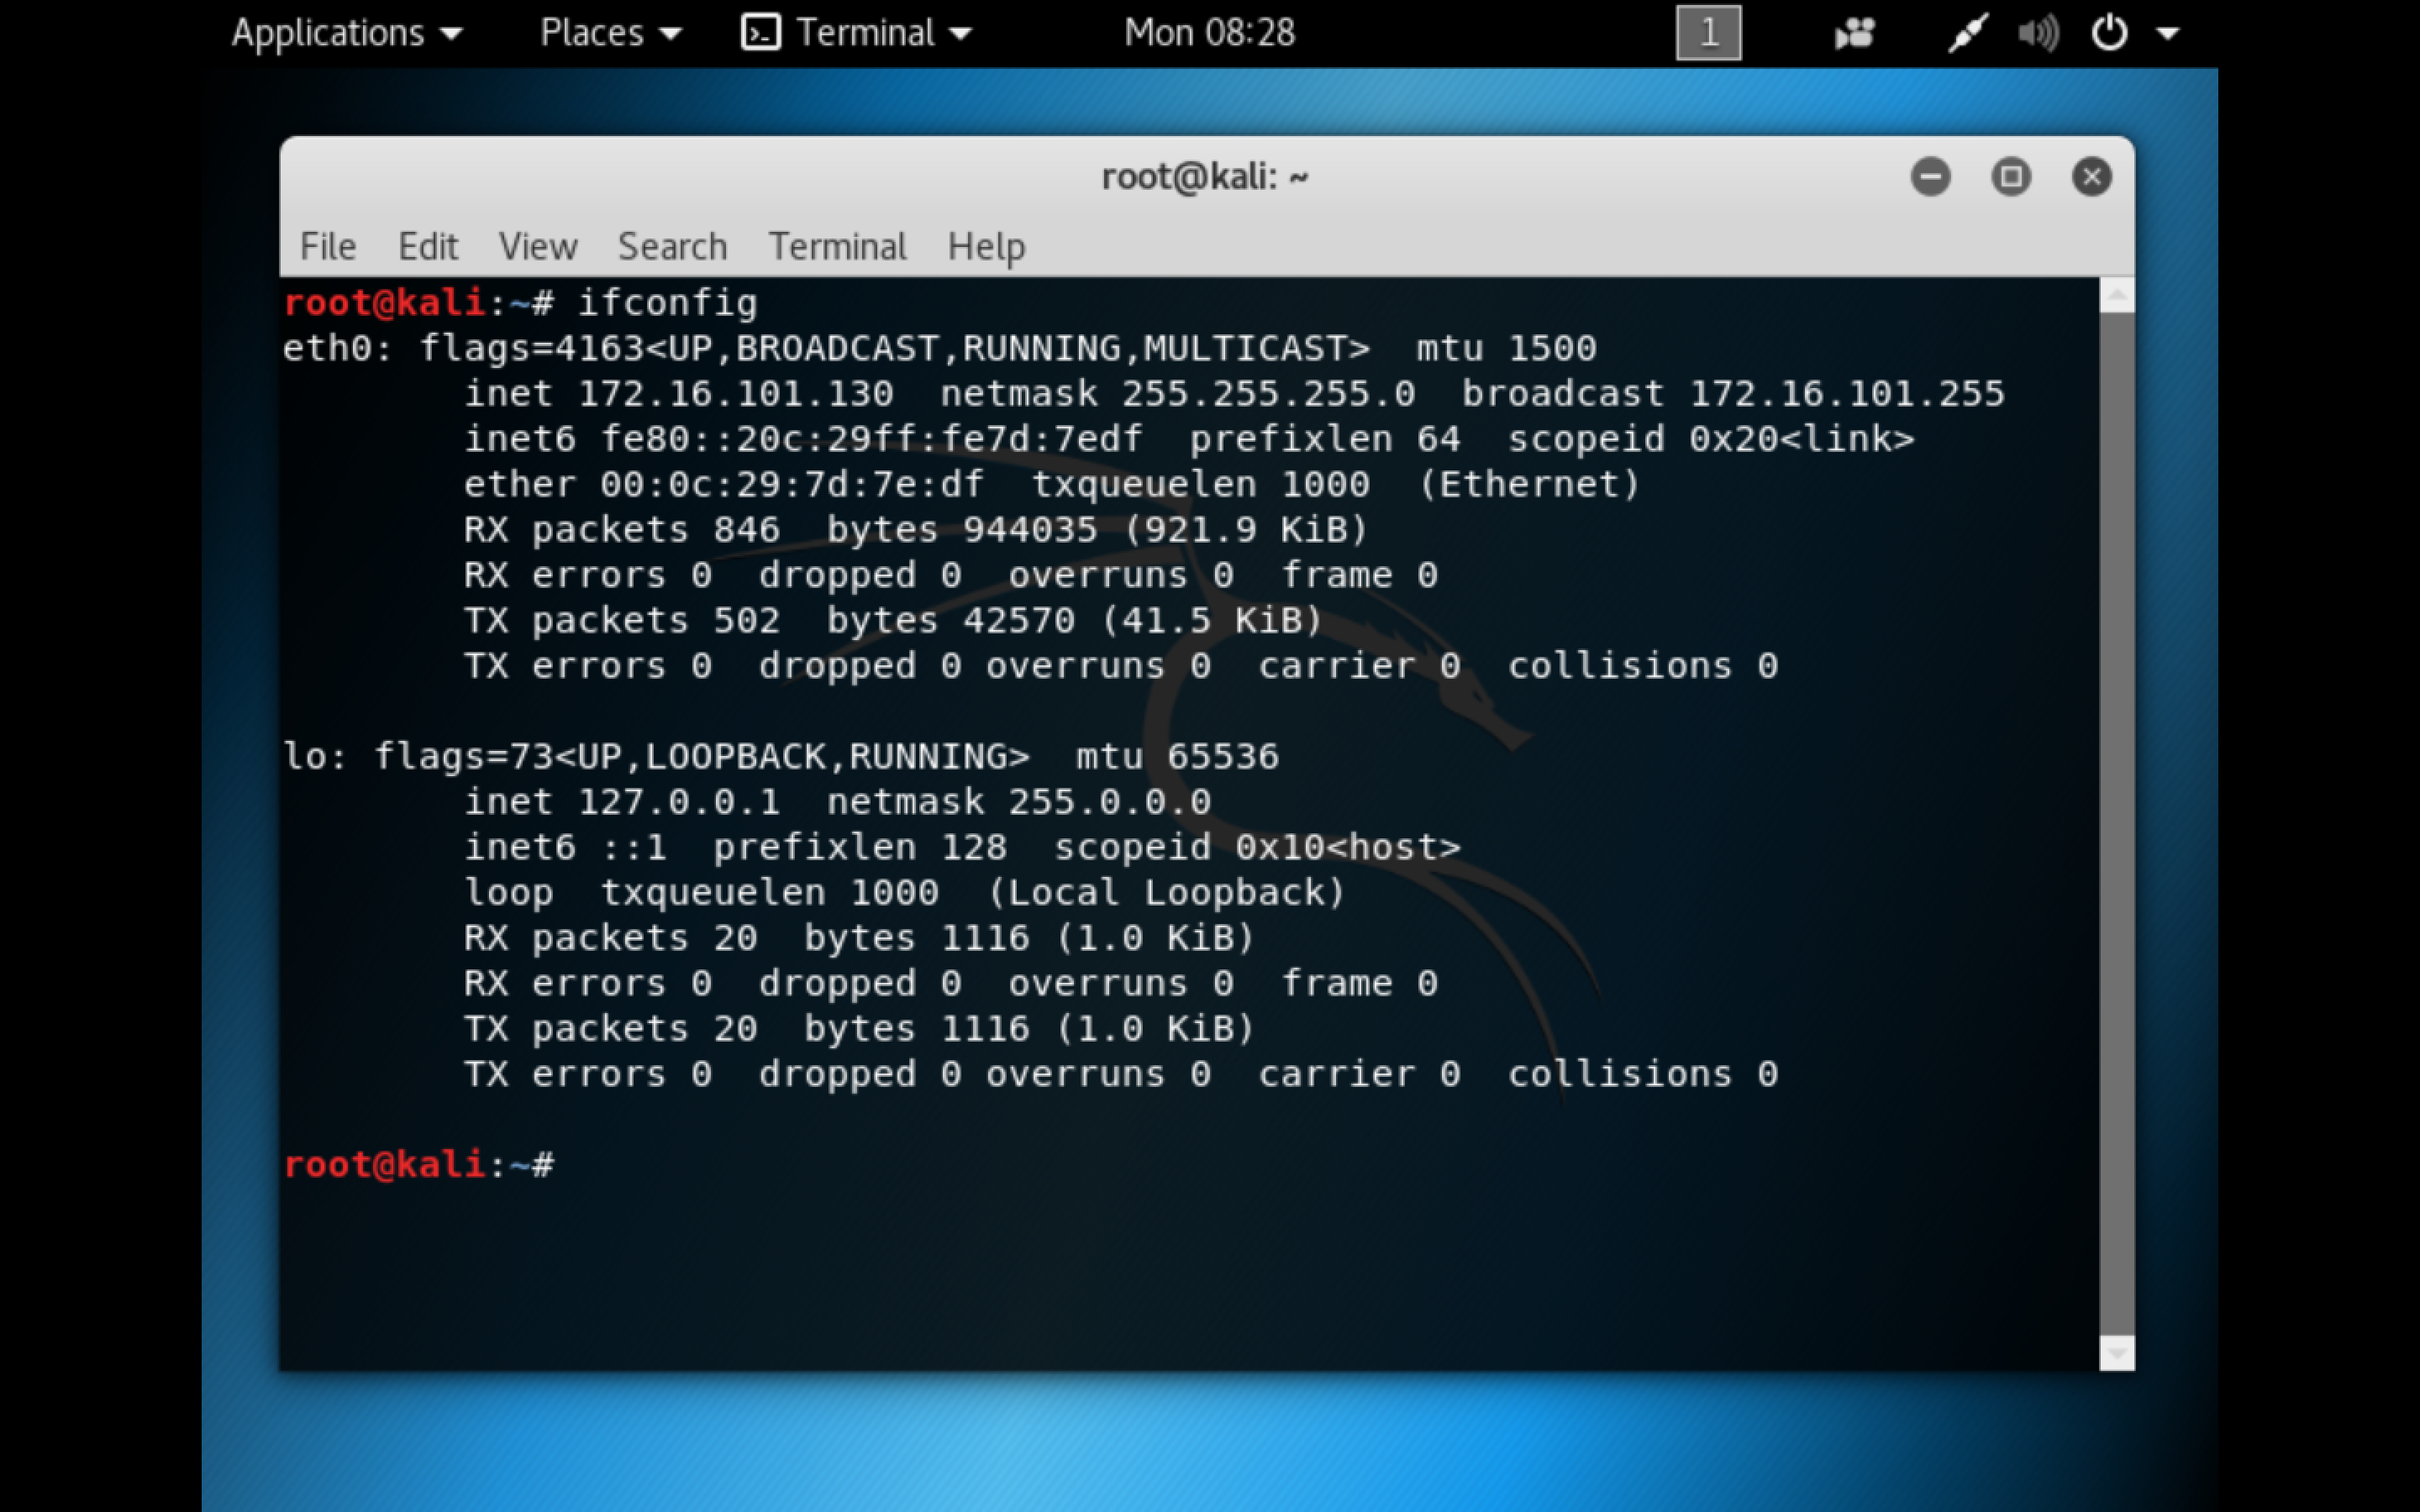The width and height of the screenshot is (2420, 1512).
Task: Open the File menu
Action: click(x=328, y=246)
